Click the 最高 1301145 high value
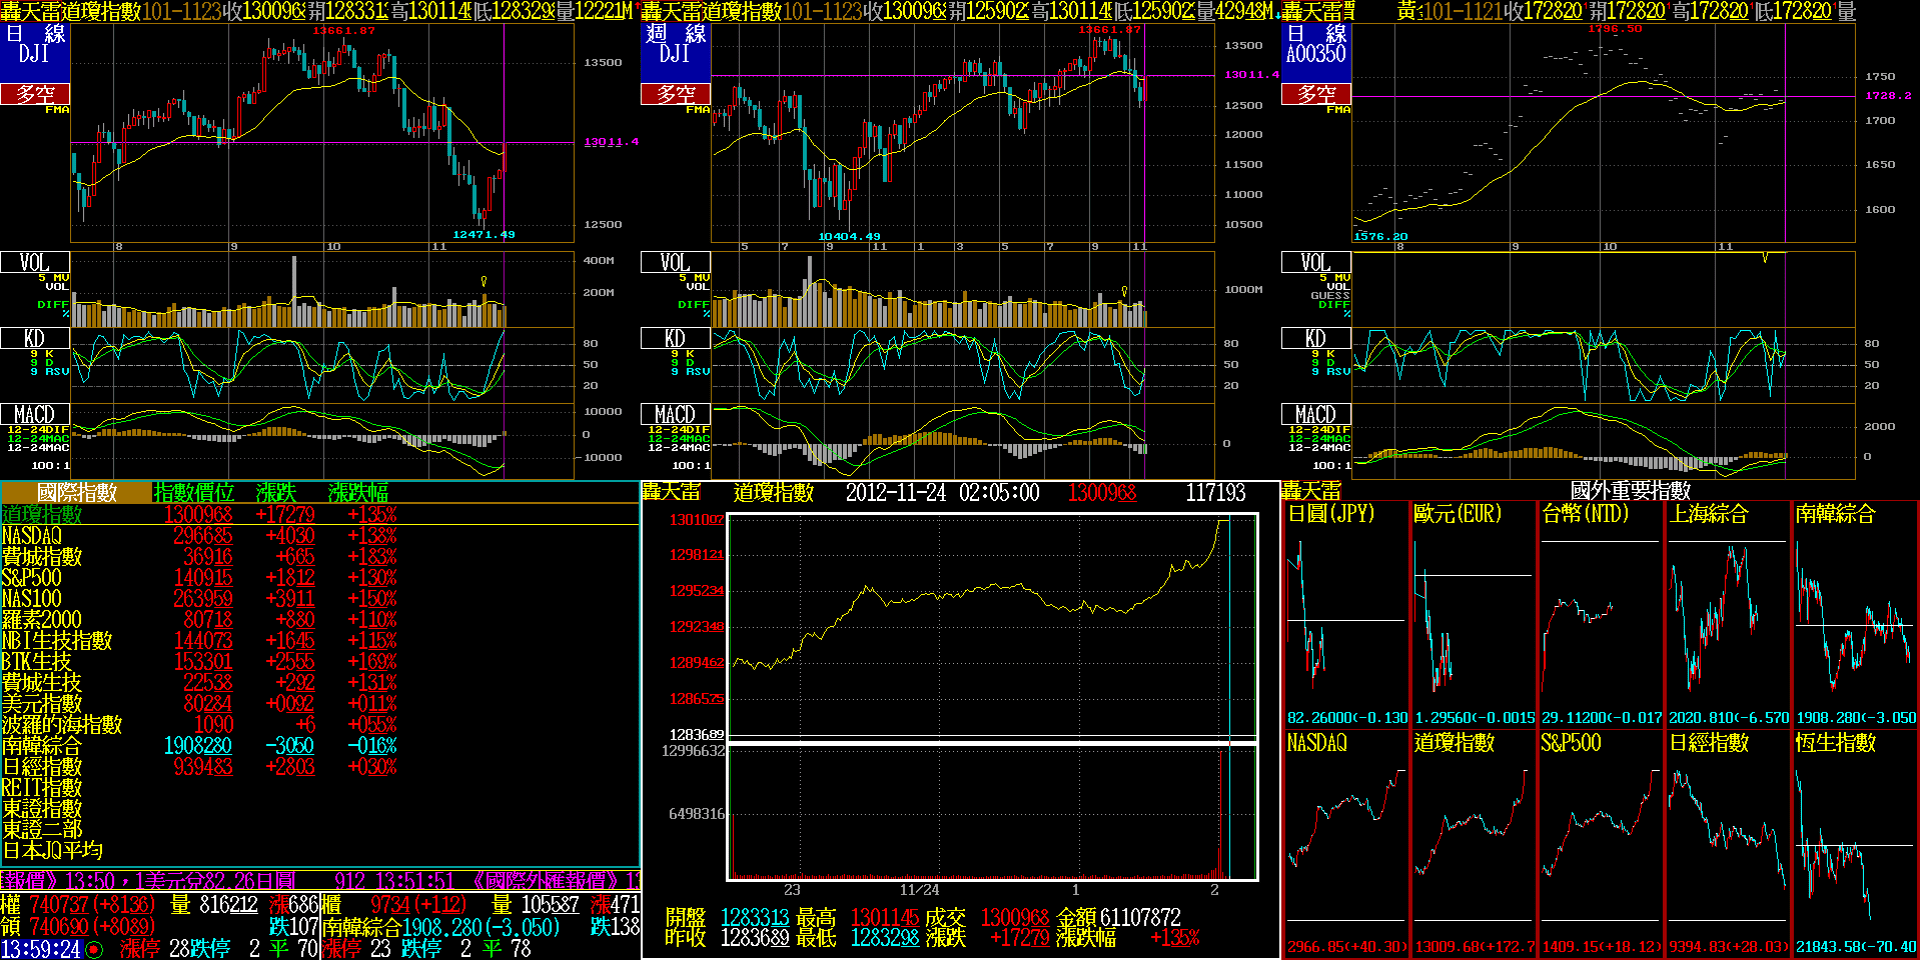This screenshot has width=1920, height=960. pyautogui.click(x=884, y=917)
